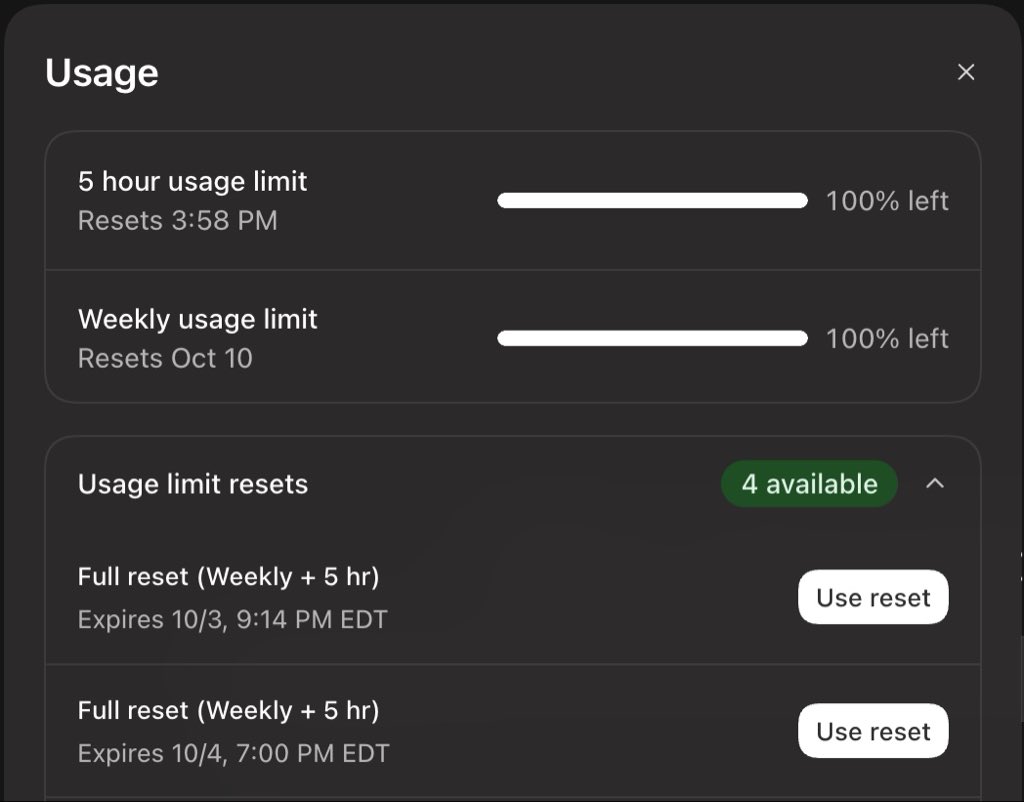Screen dimensions: 1024x802
Task: Click 100% left next to Weekly limit
Action: 887,338
